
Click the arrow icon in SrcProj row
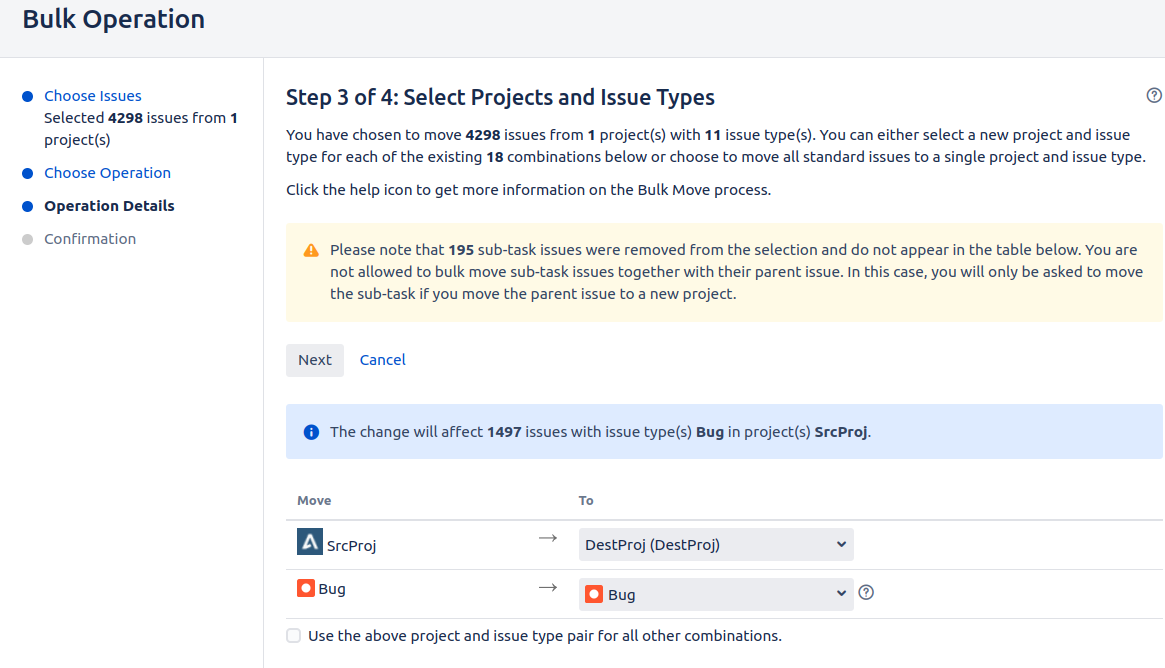tap(547, 539)
